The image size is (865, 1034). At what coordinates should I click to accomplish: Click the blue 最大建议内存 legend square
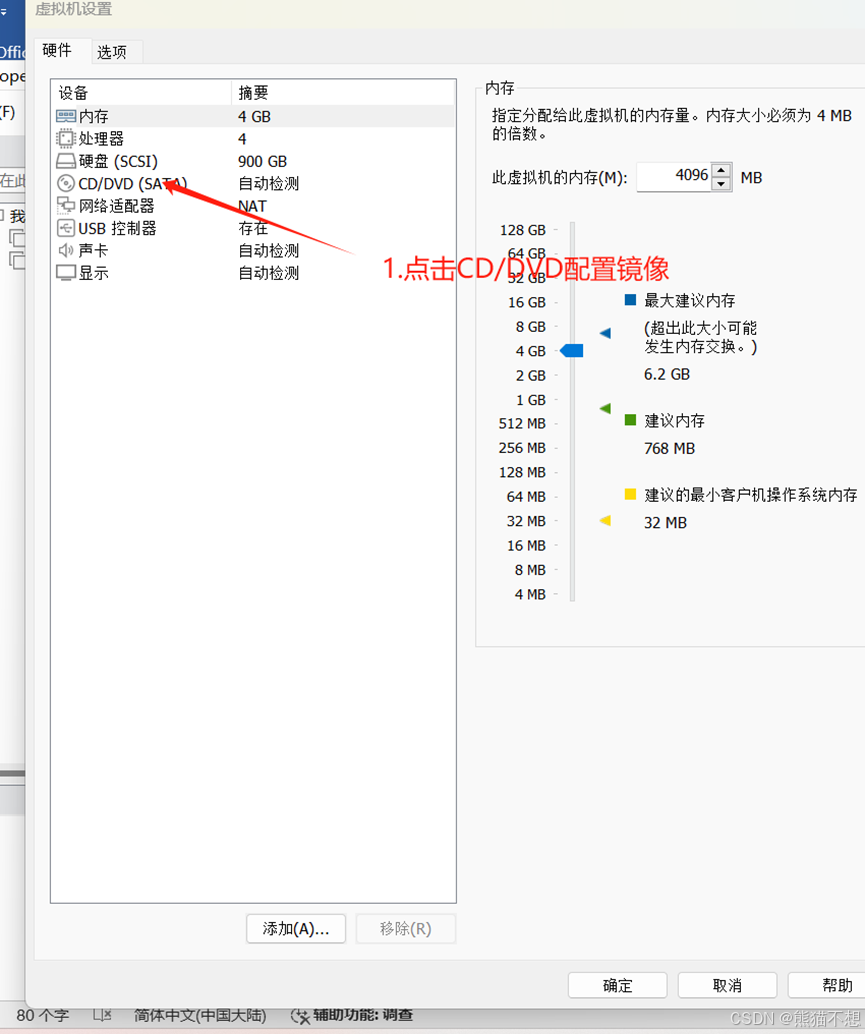click(630, 300)
